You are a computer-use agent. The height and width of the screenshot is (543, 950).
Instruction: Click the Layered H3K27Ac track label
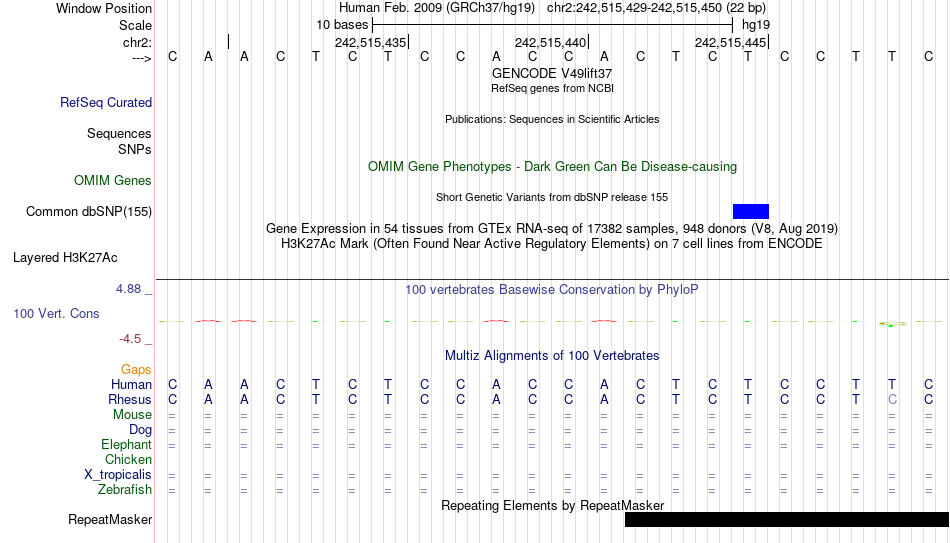pos(65,258)
